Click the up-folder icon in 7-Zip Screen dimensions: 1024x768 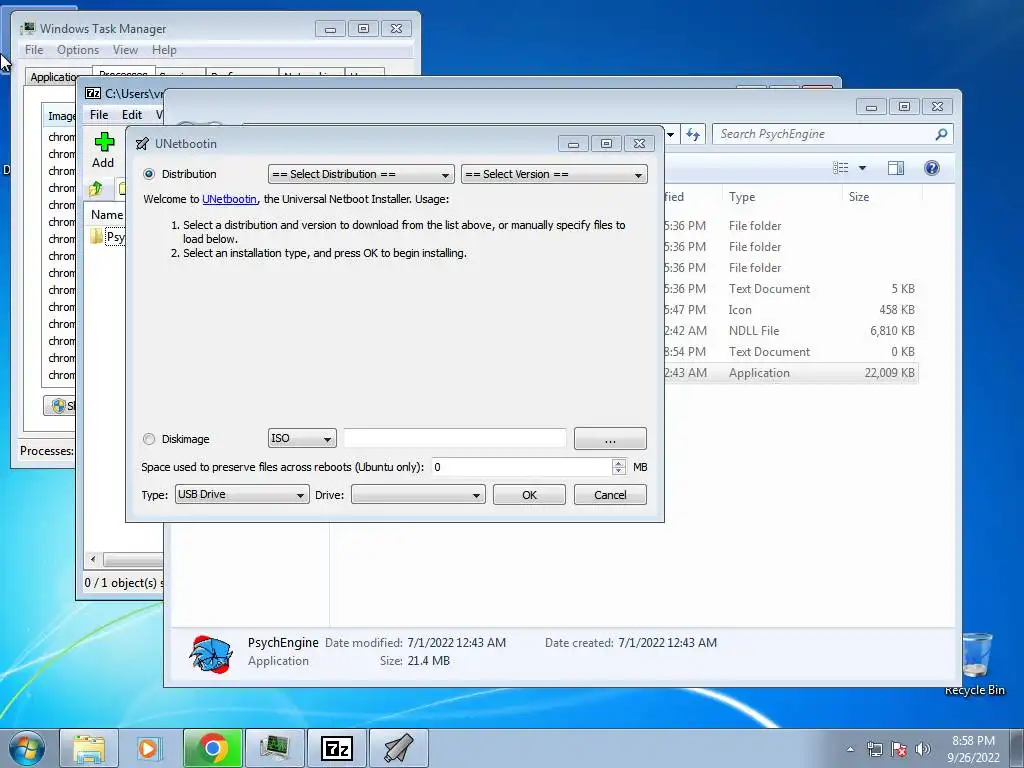tap(96, 189)
